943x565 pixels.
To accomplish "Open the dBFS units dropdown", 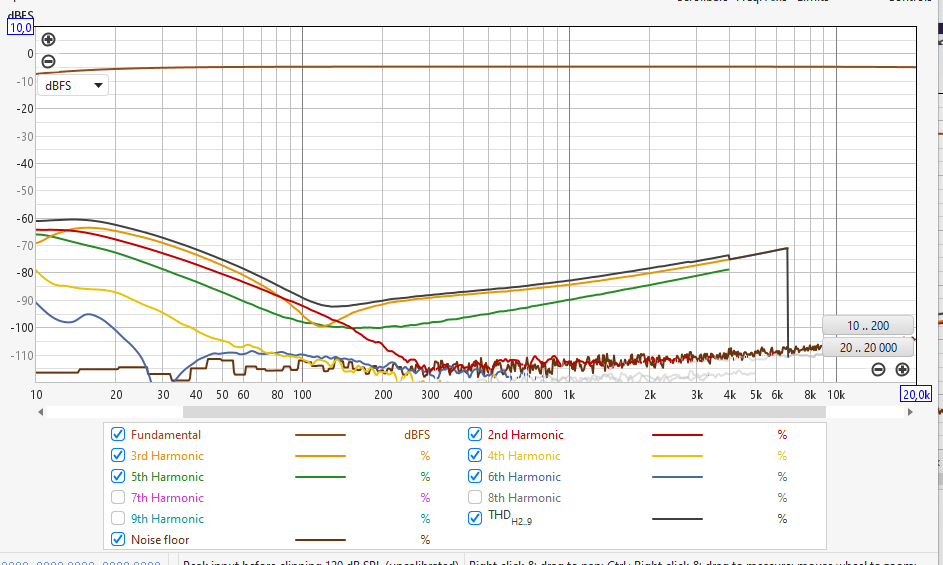I will [73, 85].
